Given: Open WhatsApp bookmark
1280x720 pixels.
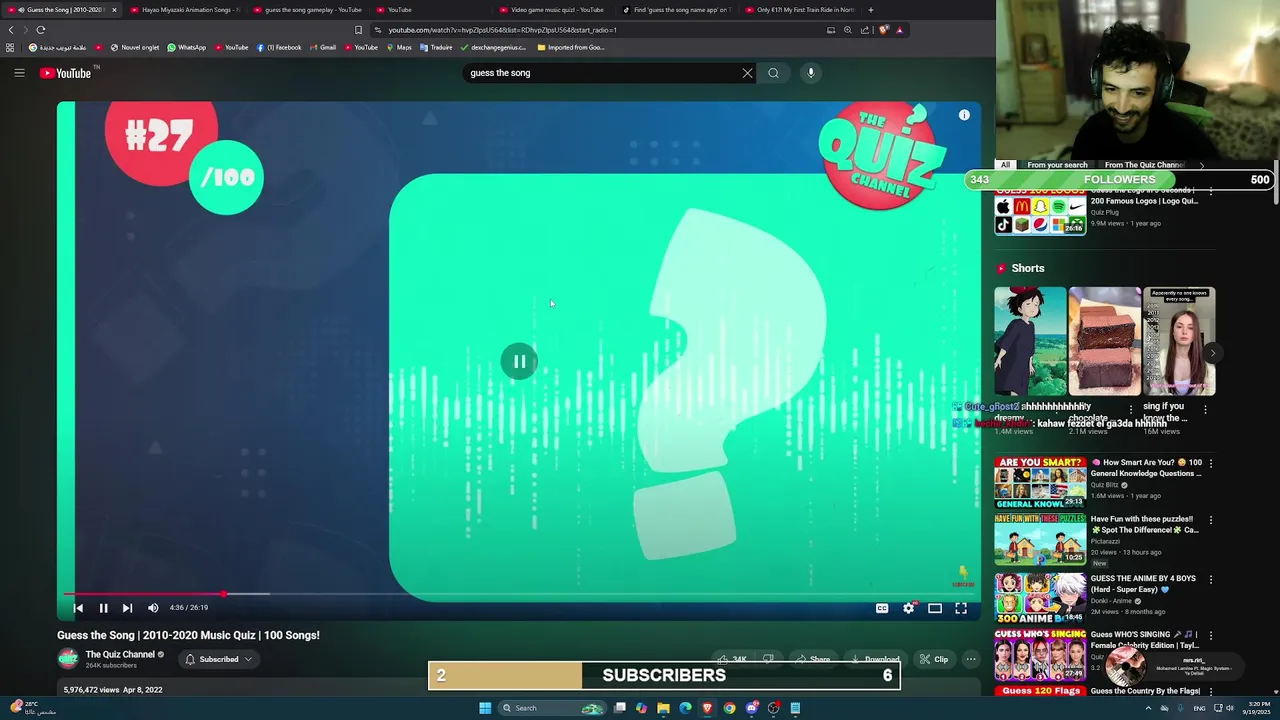Looking at the screenshot, I should click(x=186, y=48).
